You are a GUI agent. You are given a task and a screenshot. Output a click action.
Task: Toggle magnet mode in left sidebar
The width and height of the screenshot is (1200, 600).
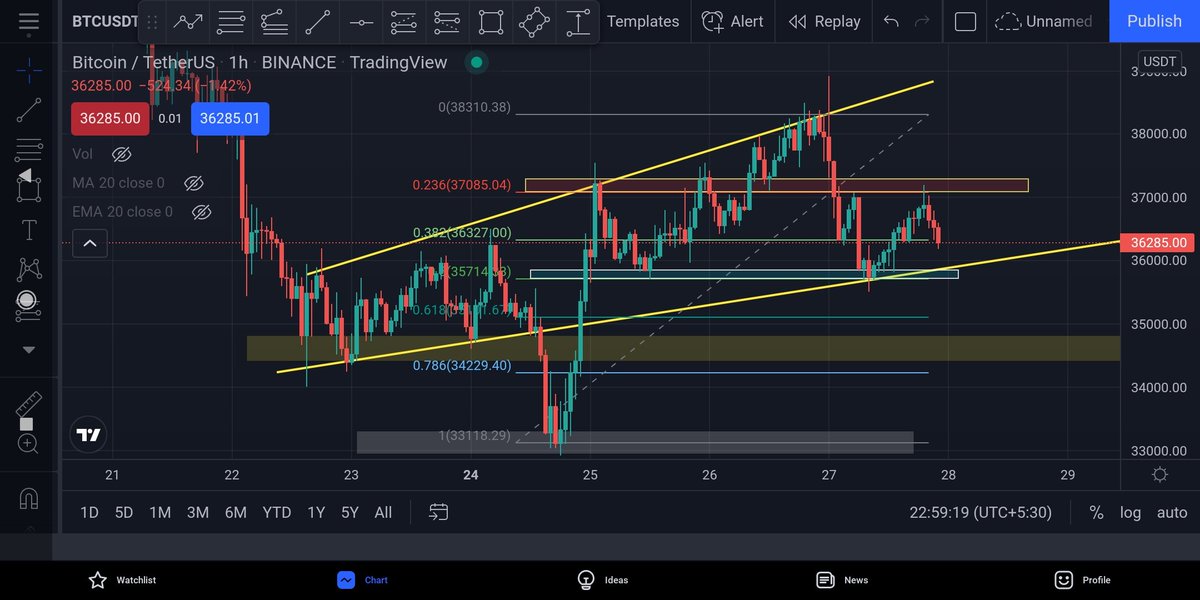29,497
